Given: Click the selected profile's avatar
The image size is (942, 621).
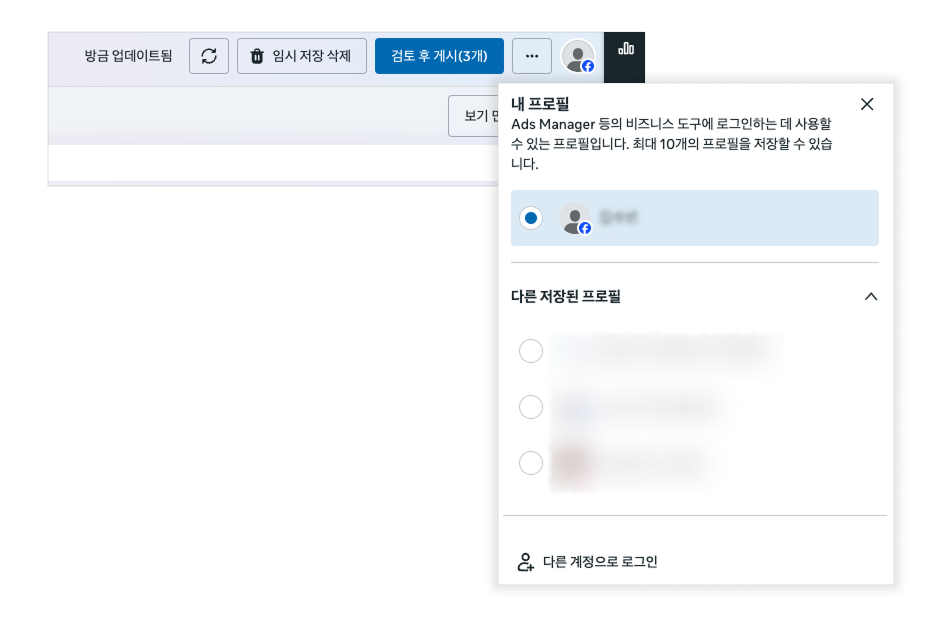Looking at the screenshot, I should [x=576, y=219].
